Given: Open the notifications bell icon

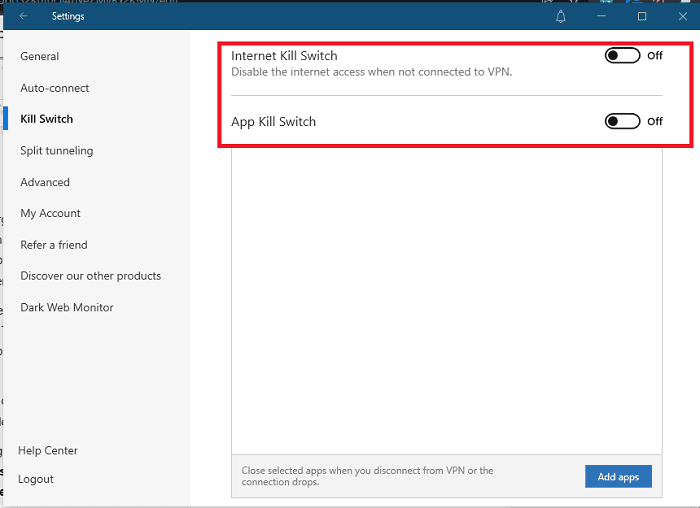Looking at the screenshot, I should pos(561,16).
